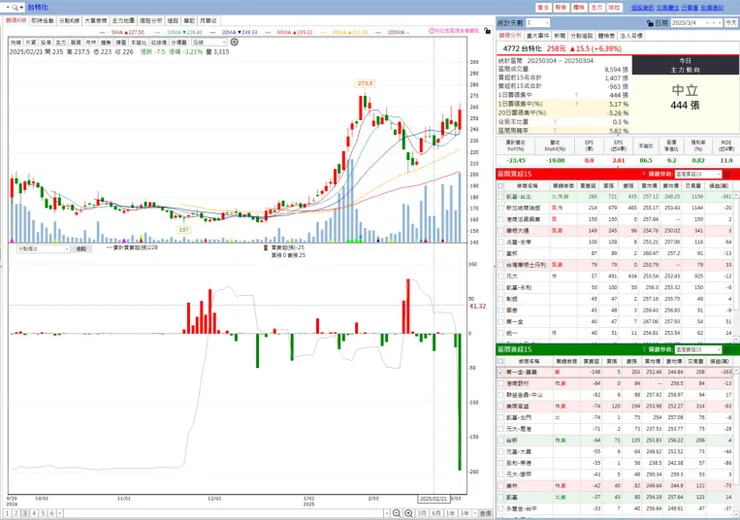This screenshot has height=520, width=740.
Task: Click the zoom-out magnifier below the chart
Action: point(396,513)
